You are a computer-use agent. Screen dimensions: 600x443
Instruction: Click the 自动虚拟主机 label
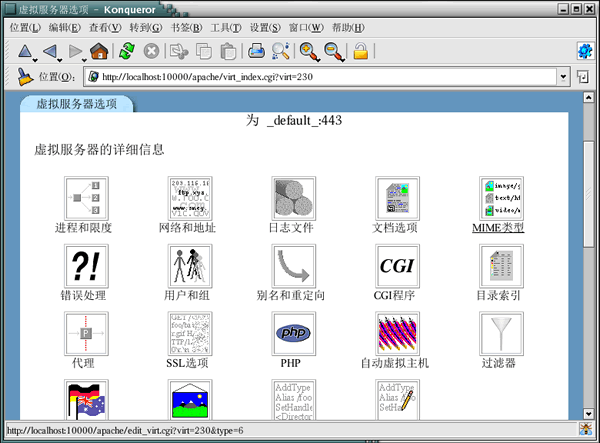tap(395, 363)
